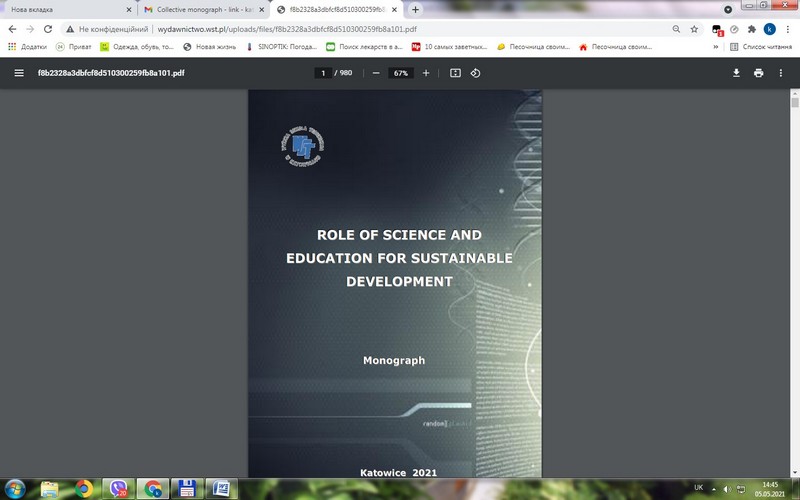Switch to the Collective monograph Gmail tab
800x500 pixels.
(x=200, y=9)
